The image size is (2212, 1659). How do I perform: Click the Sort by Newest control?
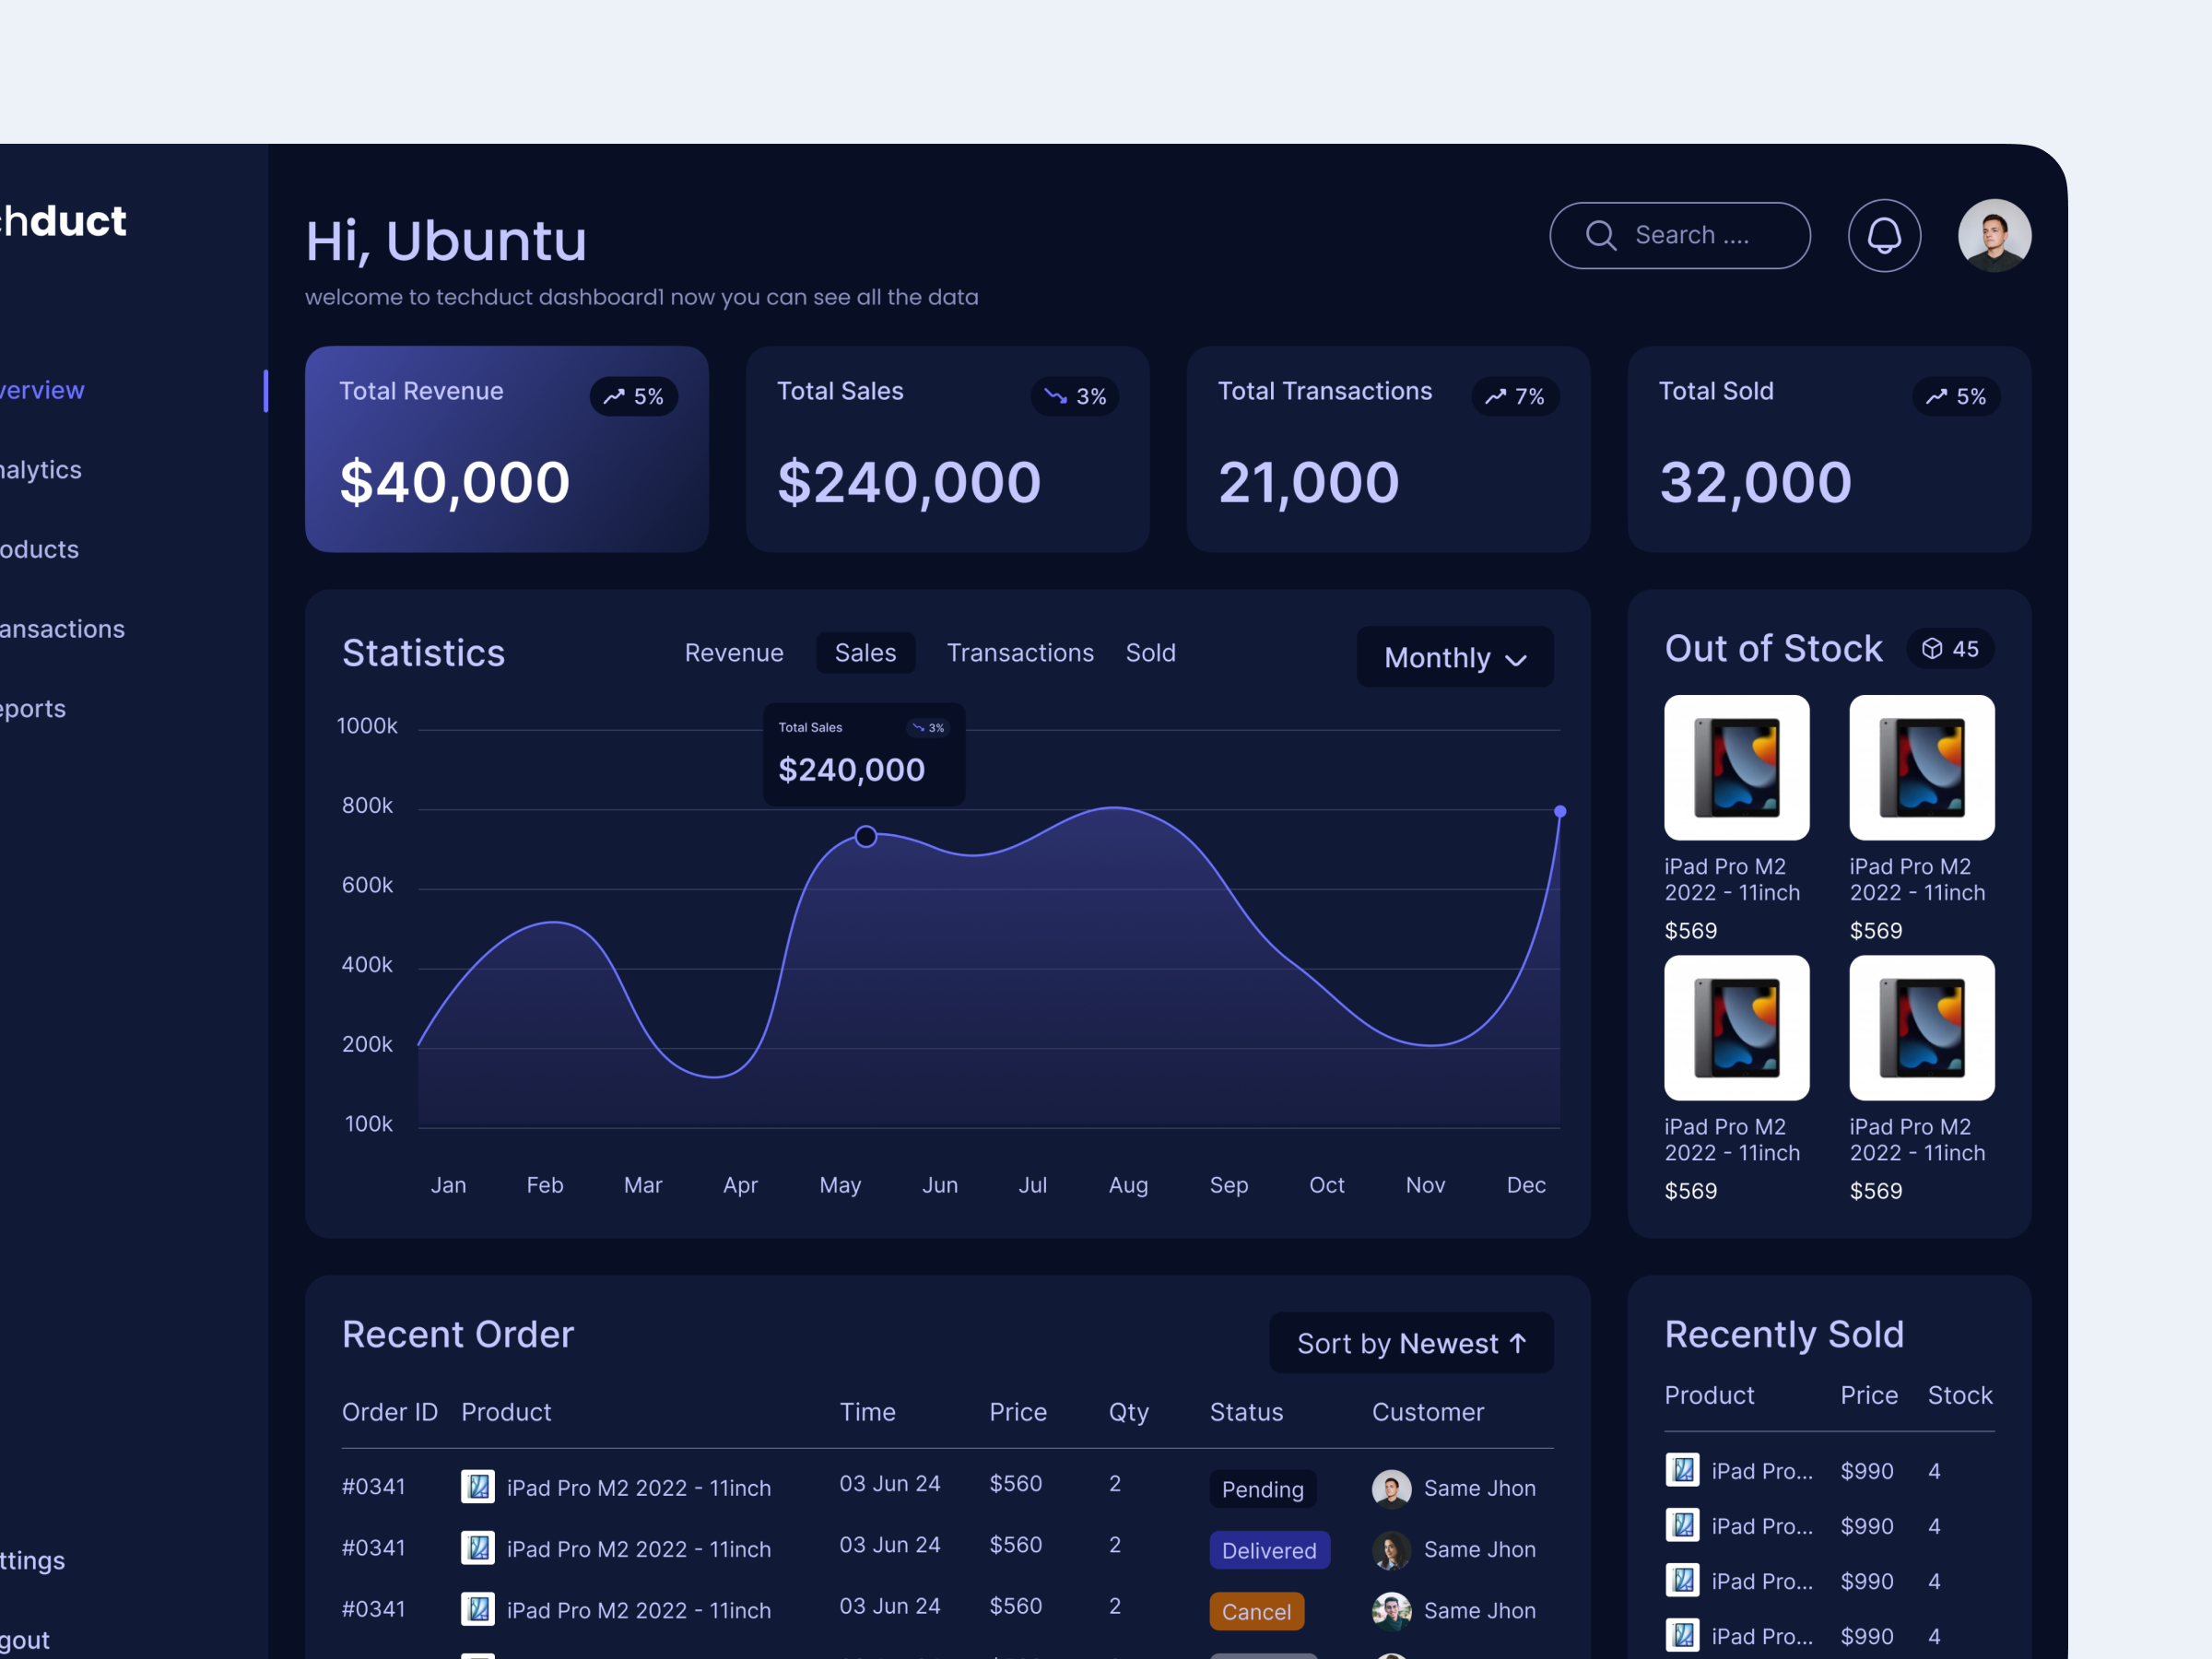tap(1411, 1343)
